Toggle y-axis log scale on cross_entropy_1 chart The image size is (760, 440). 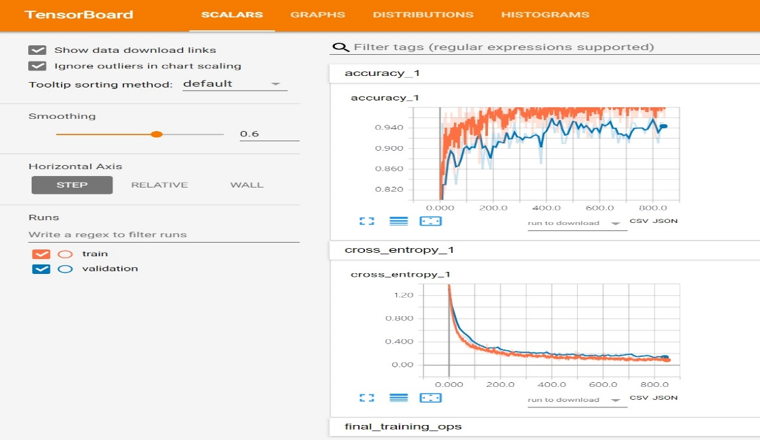398,397
